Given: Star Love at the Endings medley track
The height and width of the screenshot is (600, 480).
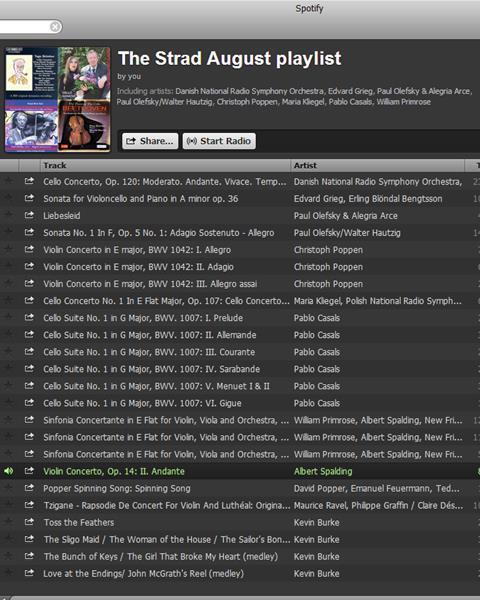Looking at the screenshot, I should [x=8, y=572].
